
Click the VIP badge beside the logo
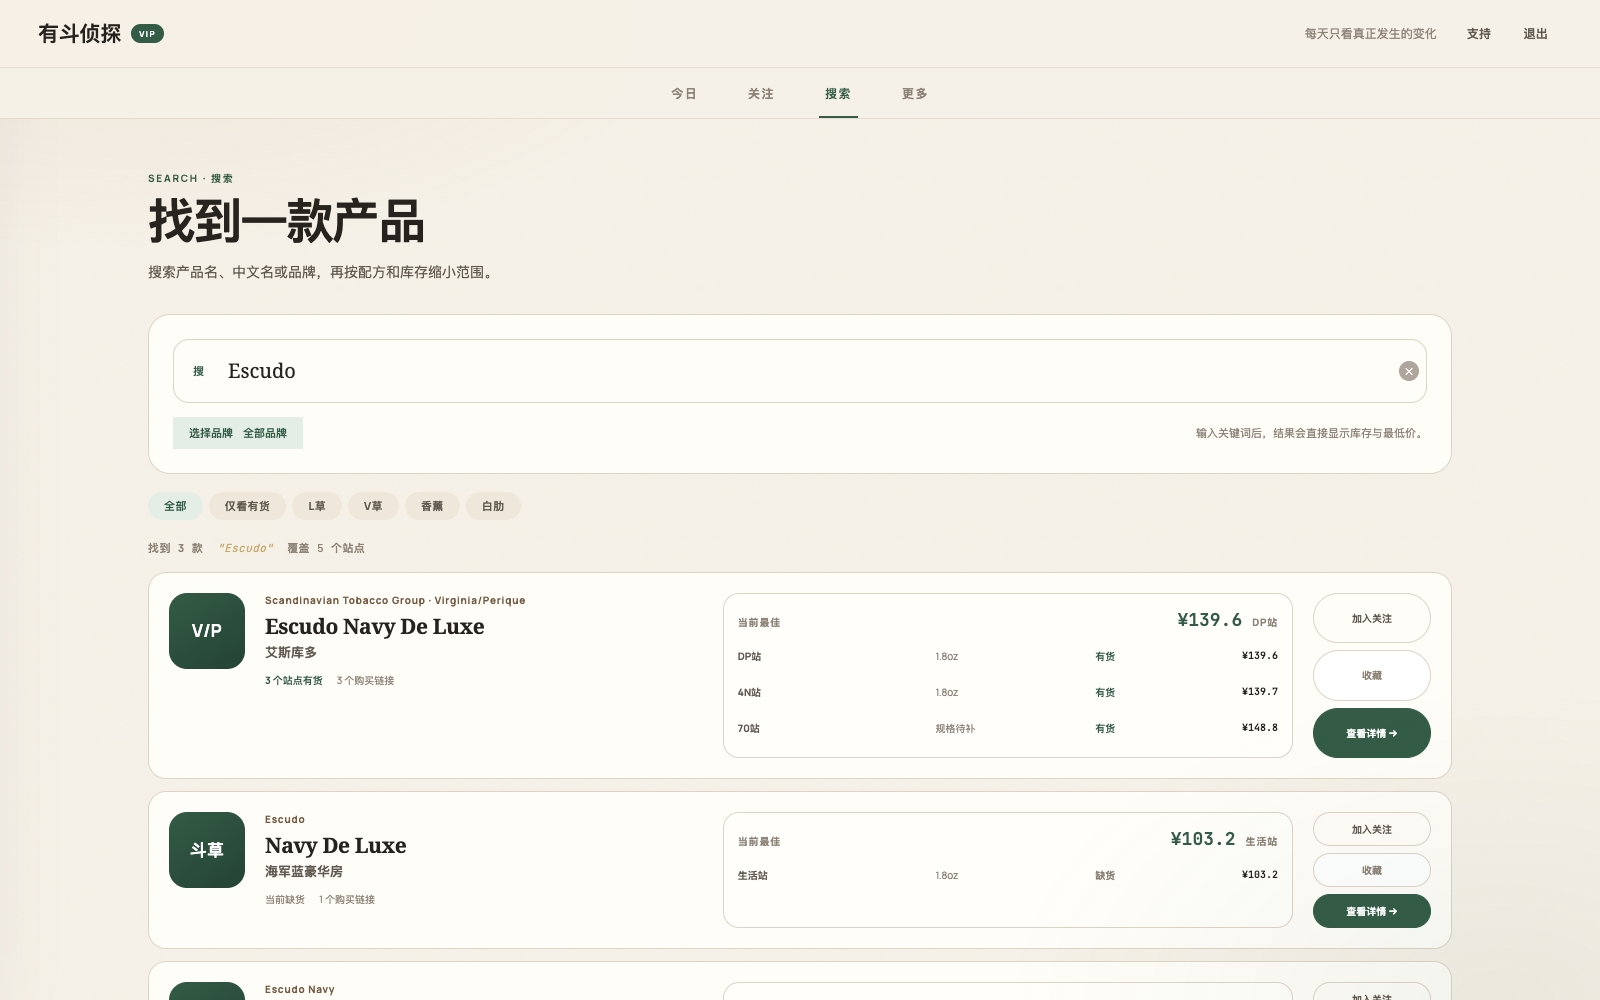(x=147, y=34)
